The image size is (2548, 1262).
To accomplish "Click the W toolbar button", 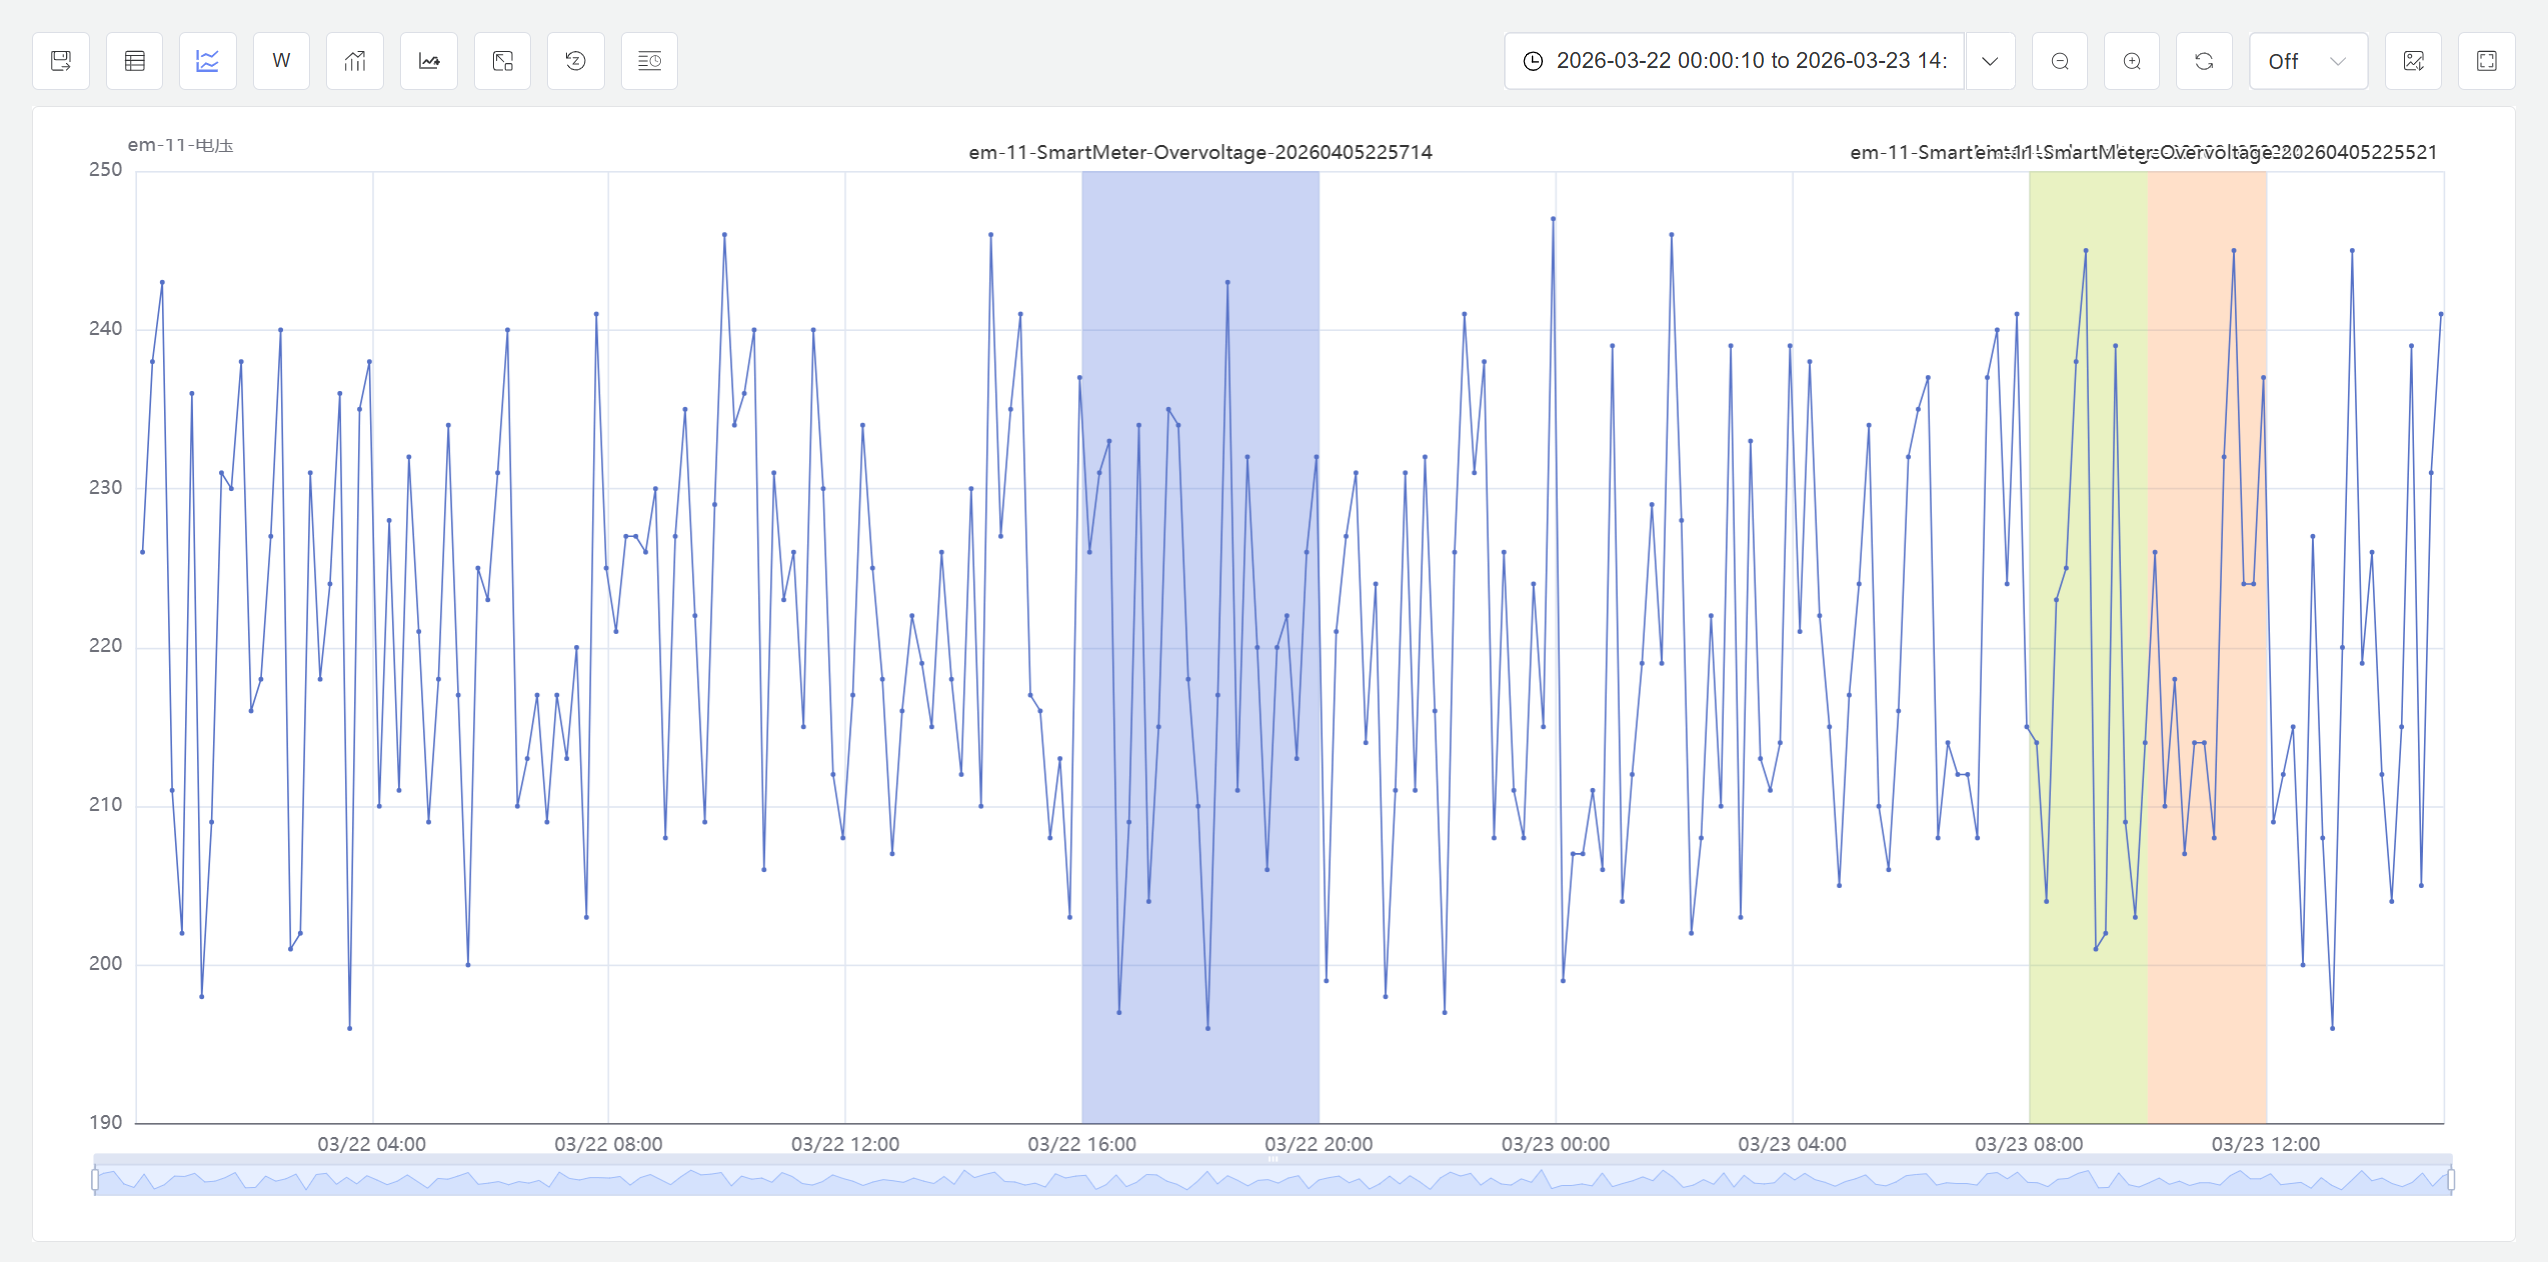I will coord(282,61).
